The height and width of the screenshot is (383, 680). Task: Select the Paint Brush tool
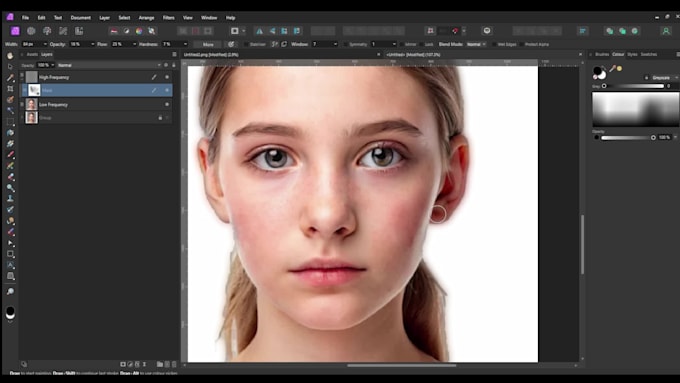coord(10,155)
